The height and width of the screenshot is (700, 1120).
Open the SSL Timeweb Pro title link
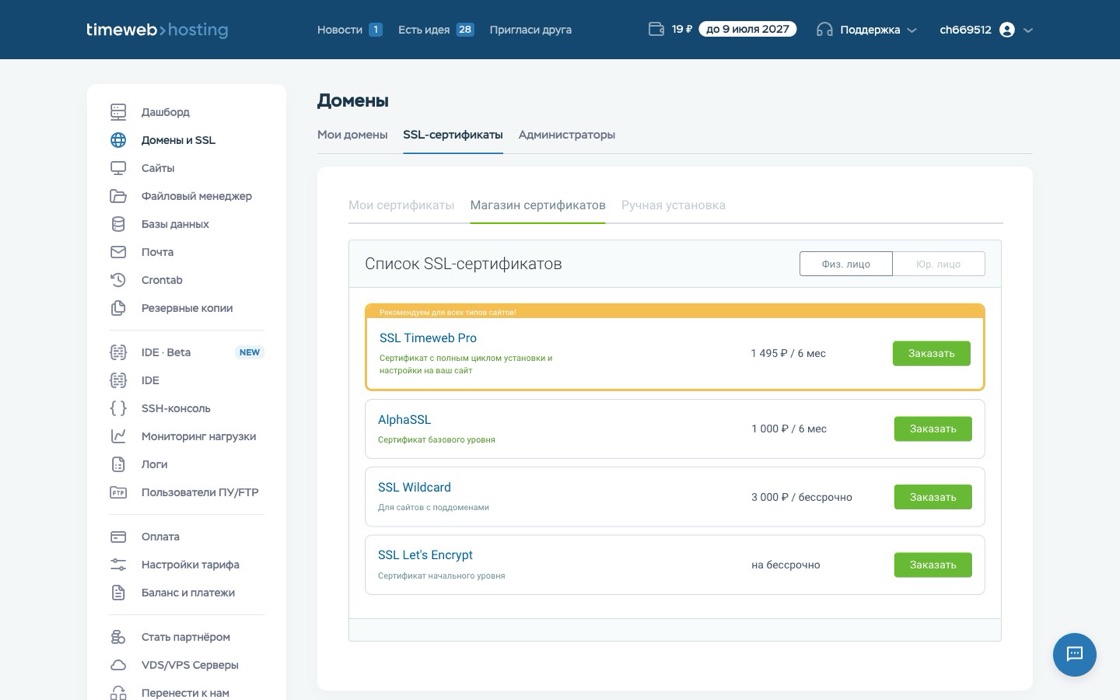[428, 338]
